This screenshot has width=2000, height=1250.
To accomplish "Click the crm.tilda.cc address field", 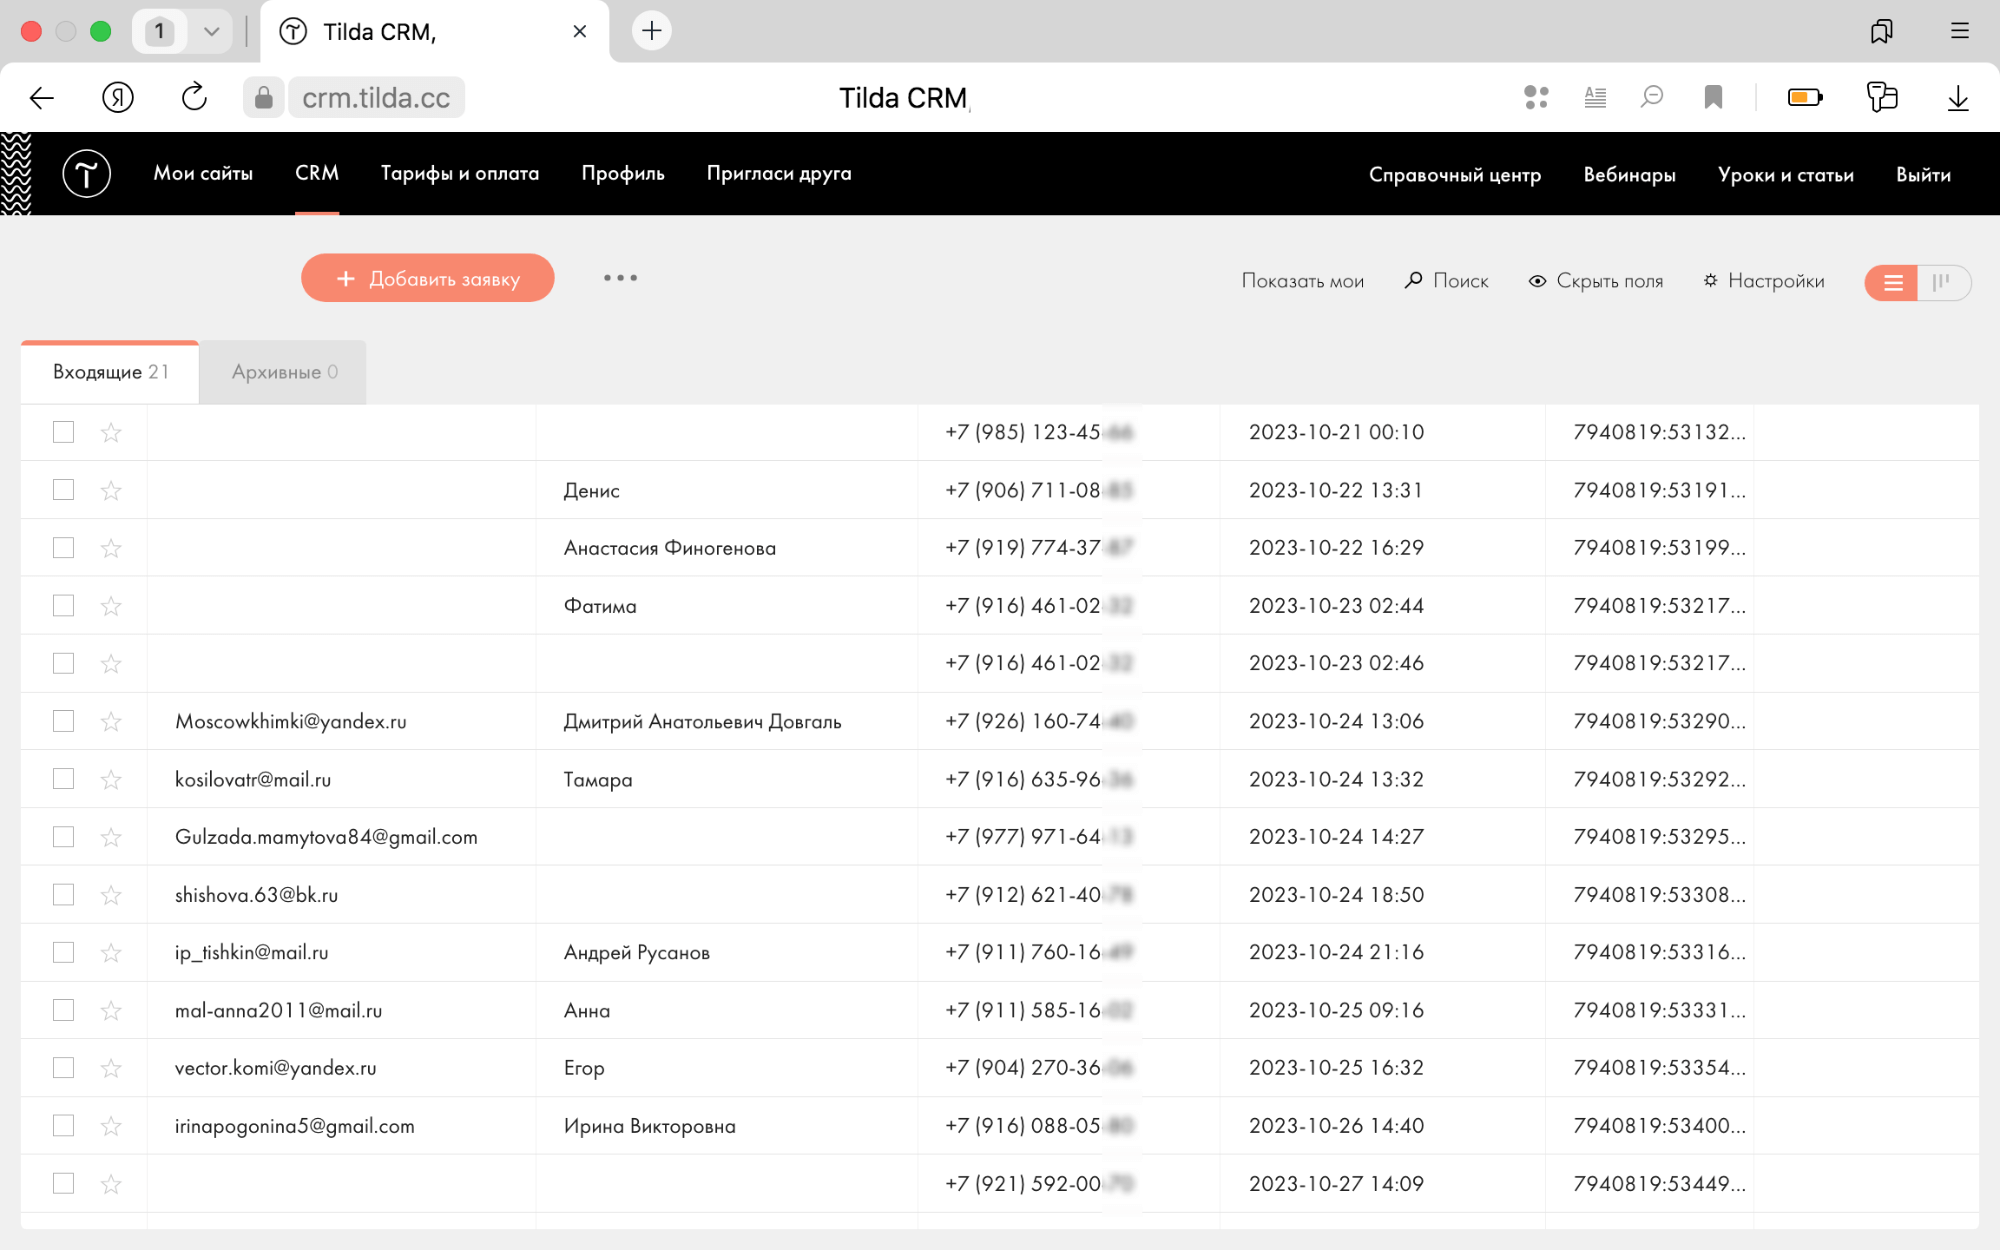I will tap(376, 98).
